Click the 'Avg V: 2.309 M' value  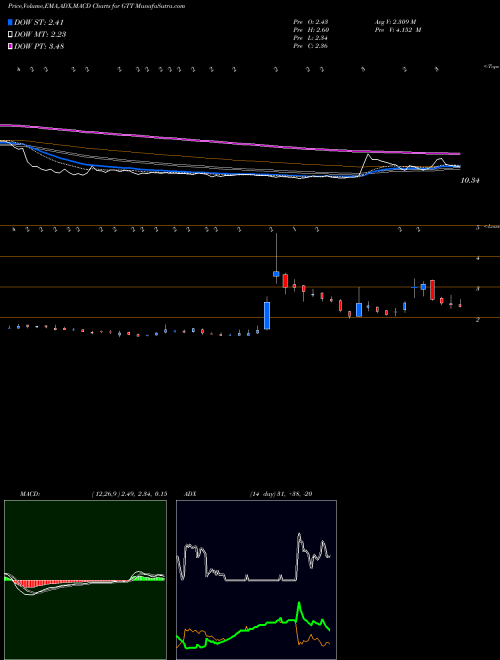[x=395, y=22]
